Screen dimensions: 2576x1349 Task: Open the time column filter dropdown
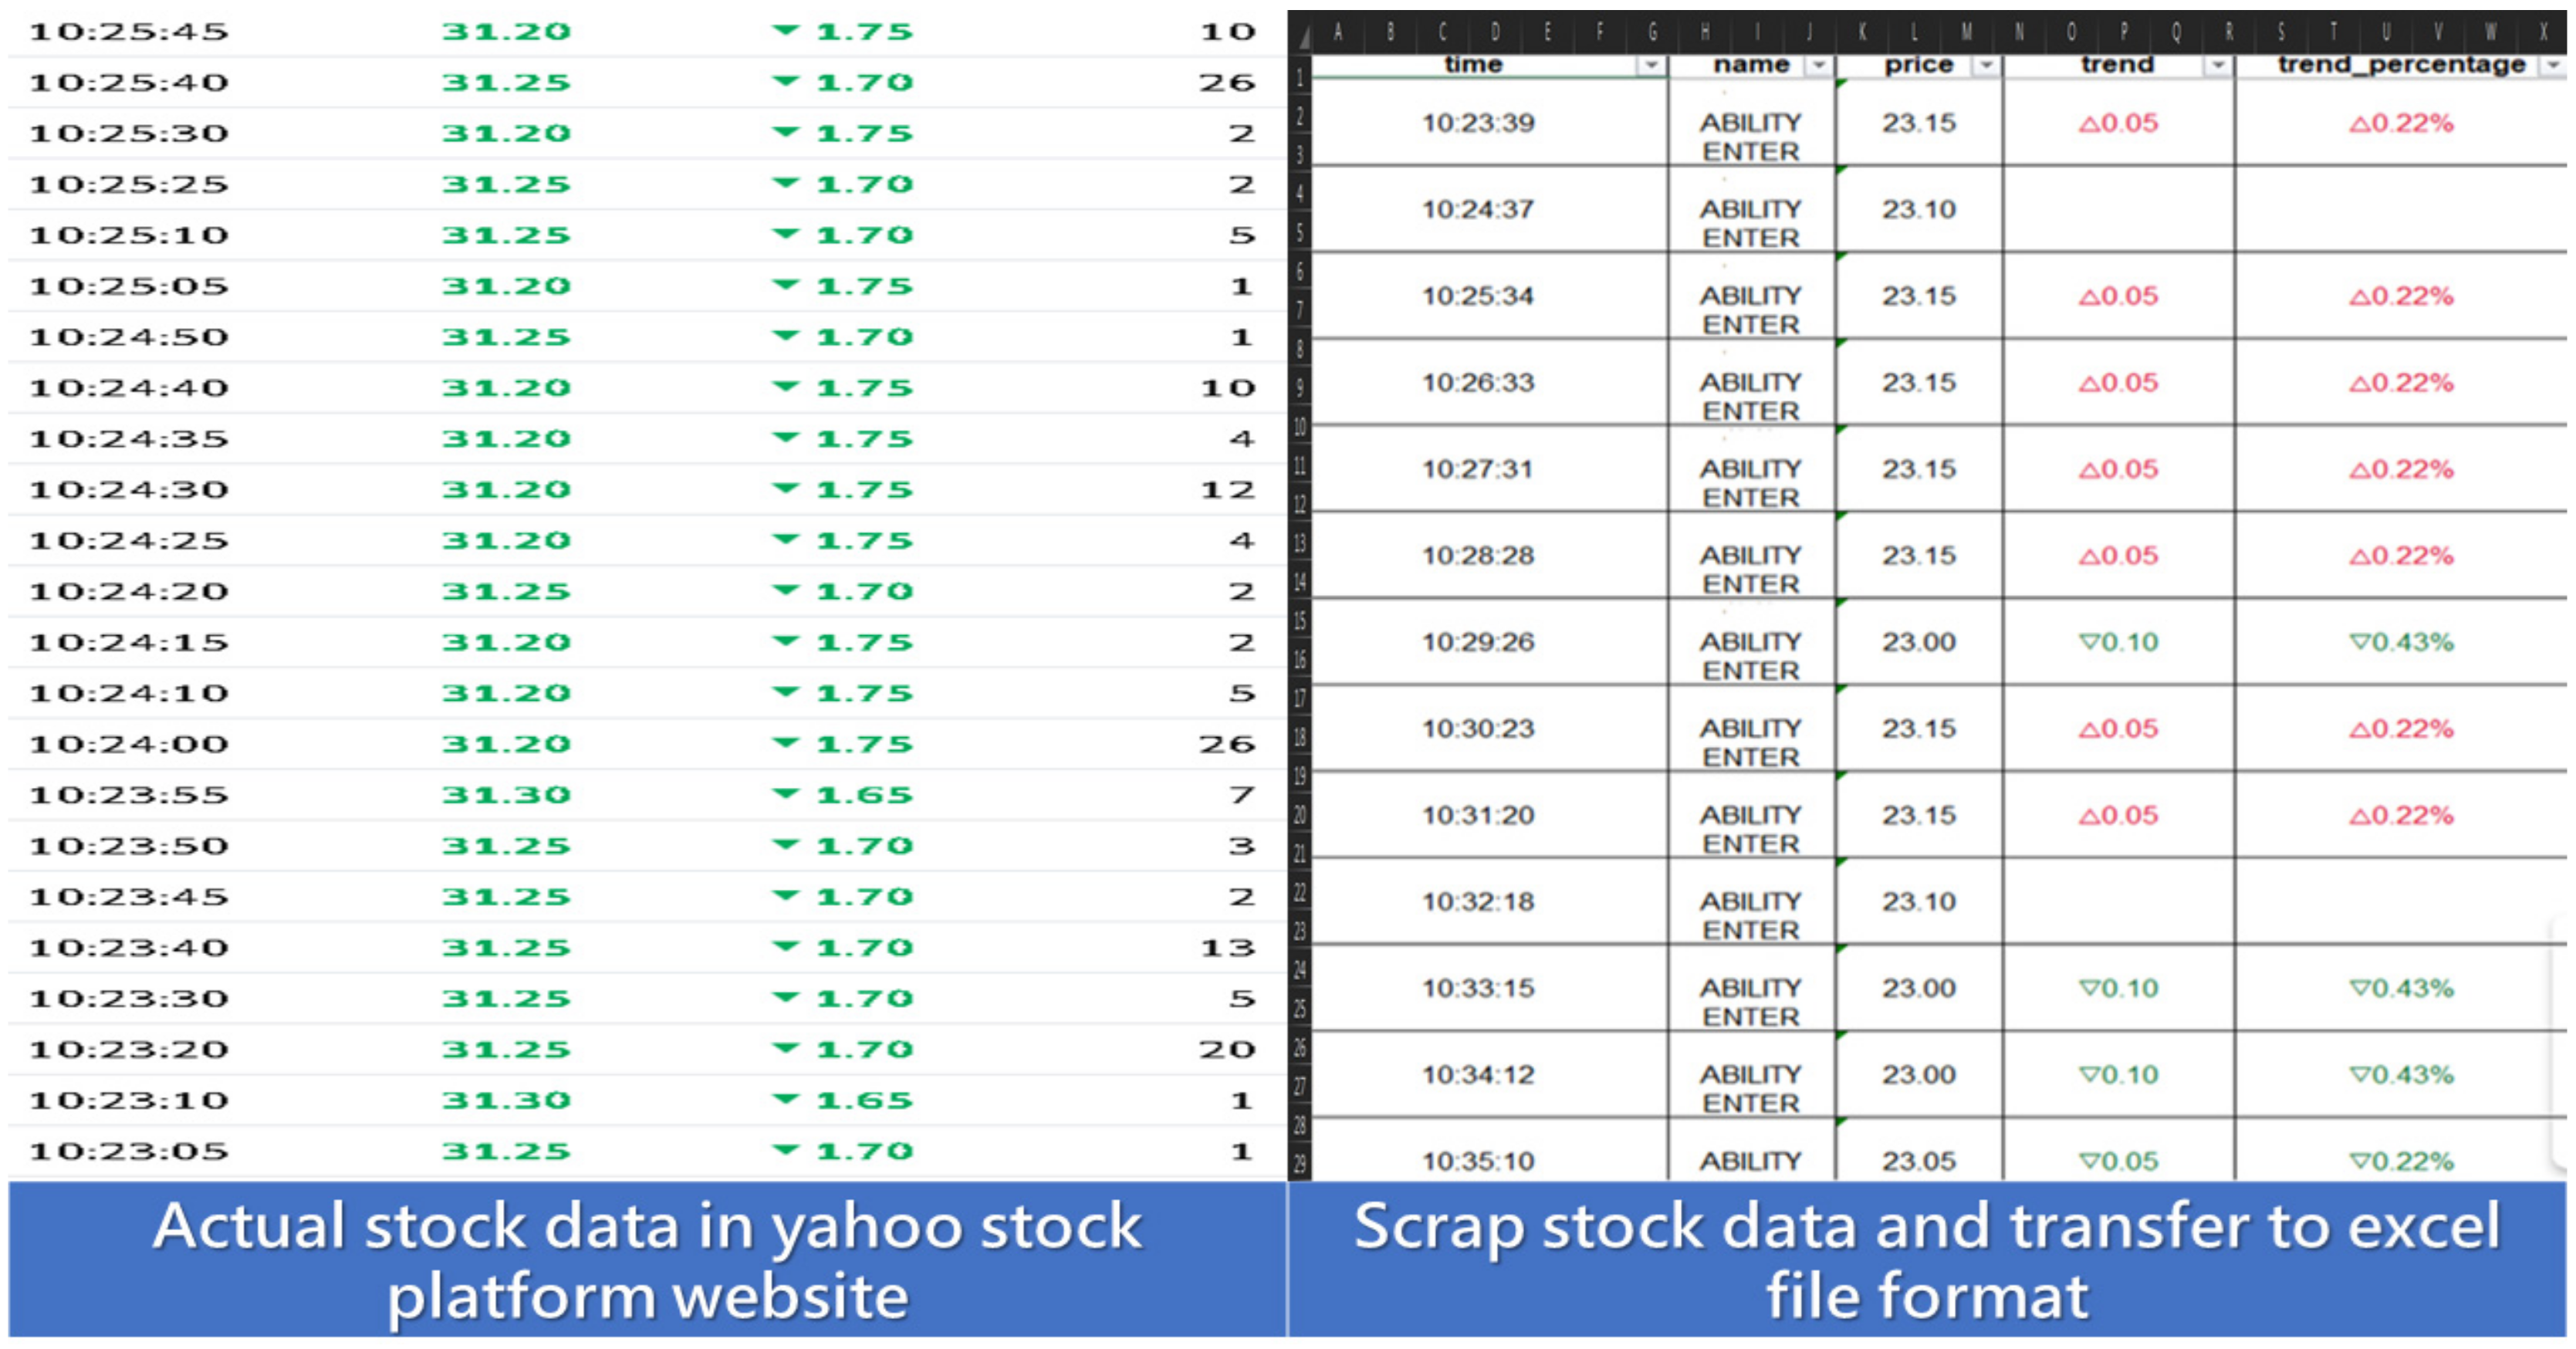pyautogui.click(x=1651, y=66)
